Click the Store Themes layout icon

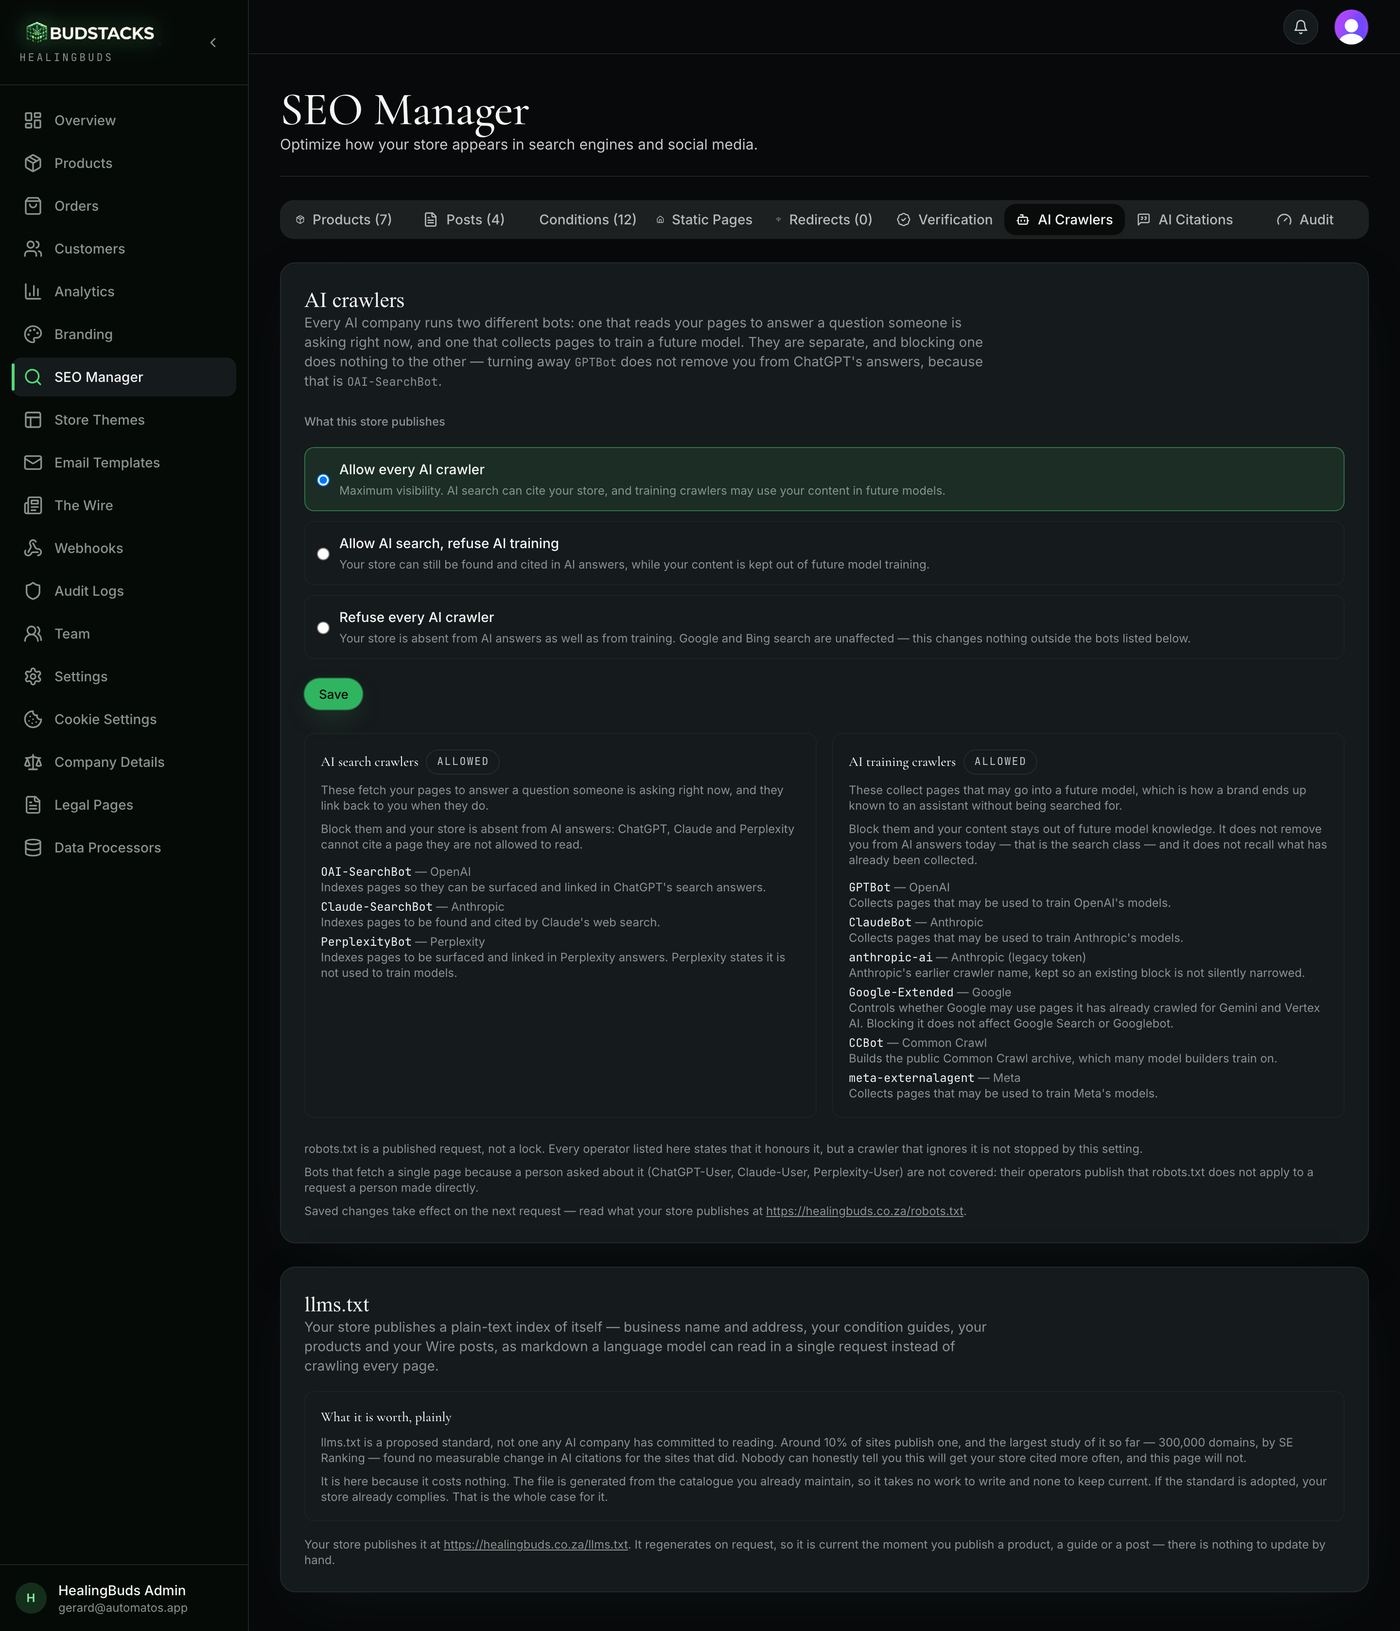coord(33,420)
